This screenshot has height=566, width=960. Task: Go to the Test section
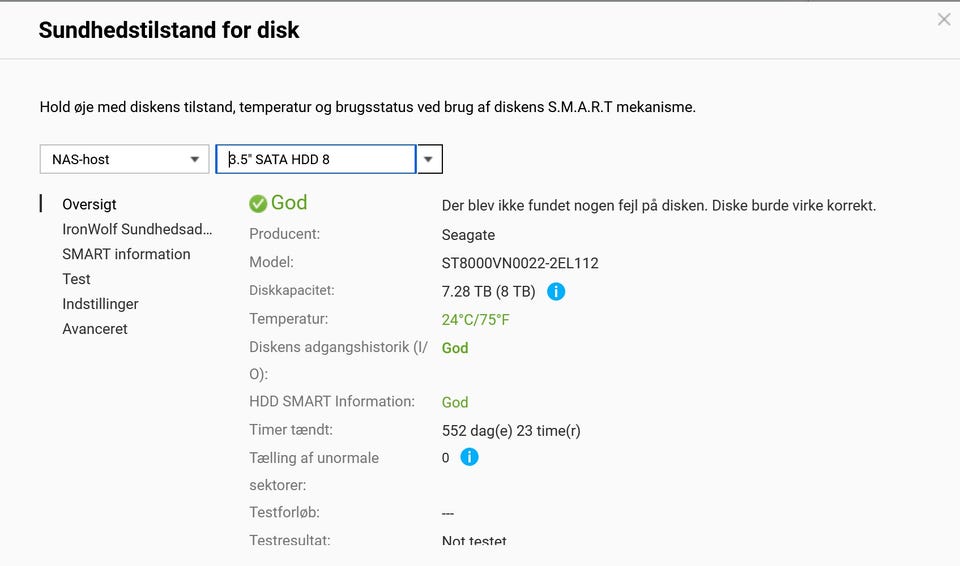pos(76,279)
